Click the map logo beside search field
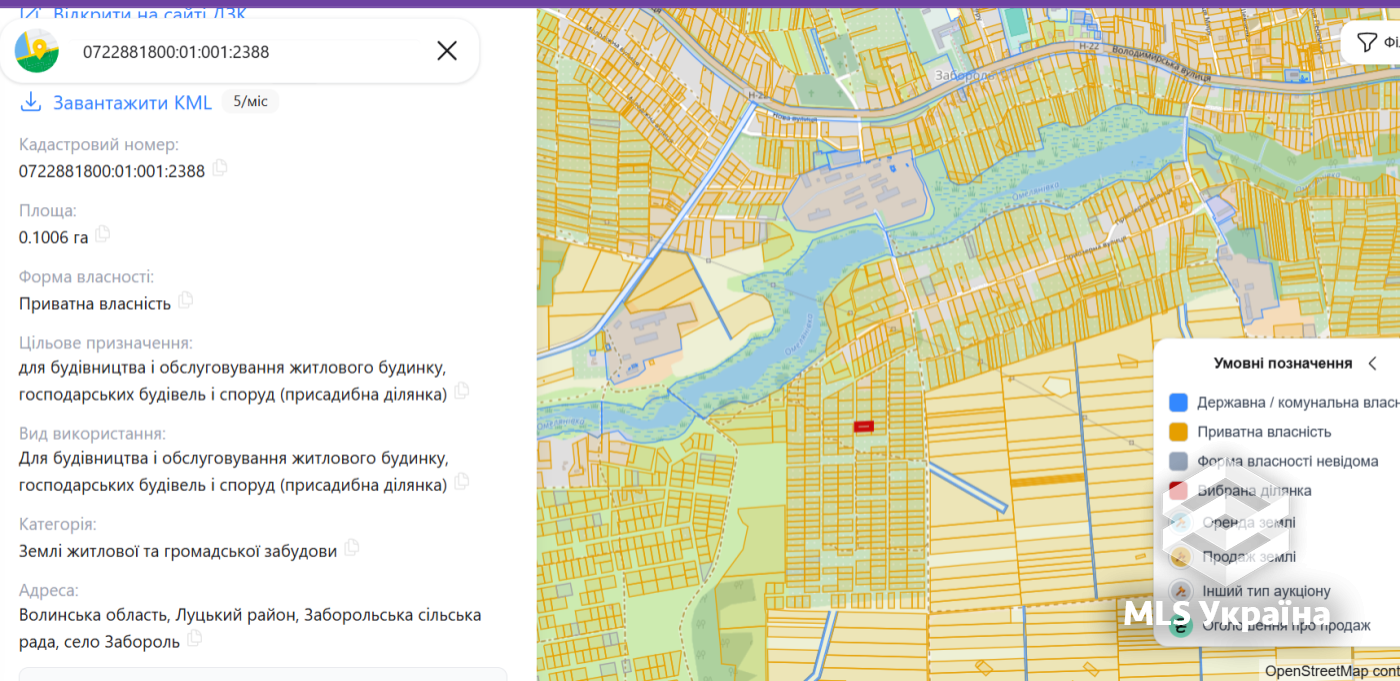Image resolution: width=1400 pixels, height=681 pixels. [x=37, y=51]
